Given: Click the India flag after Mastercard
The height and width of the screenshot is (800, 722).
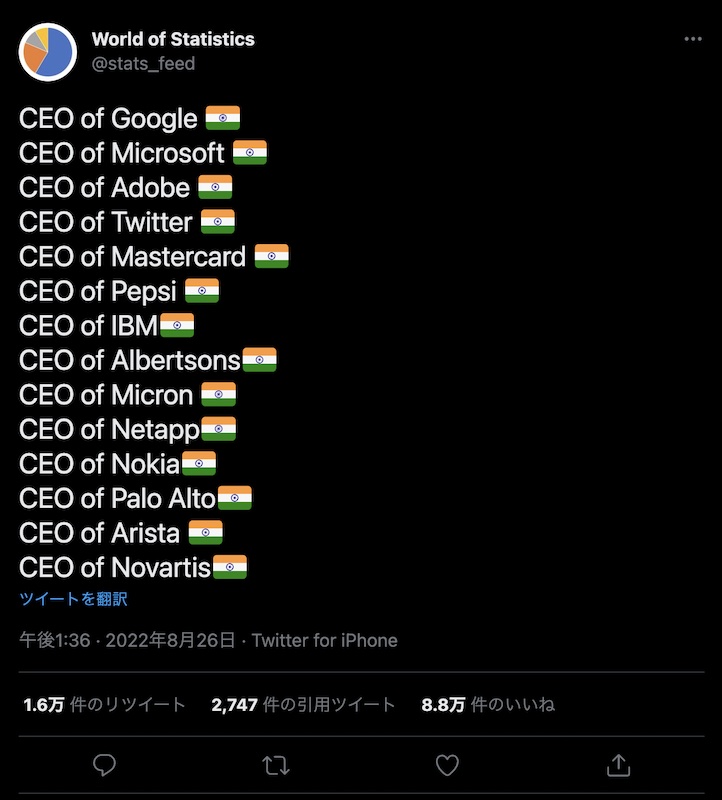Looking at the screenshot, I should click(x=271, y=257).
